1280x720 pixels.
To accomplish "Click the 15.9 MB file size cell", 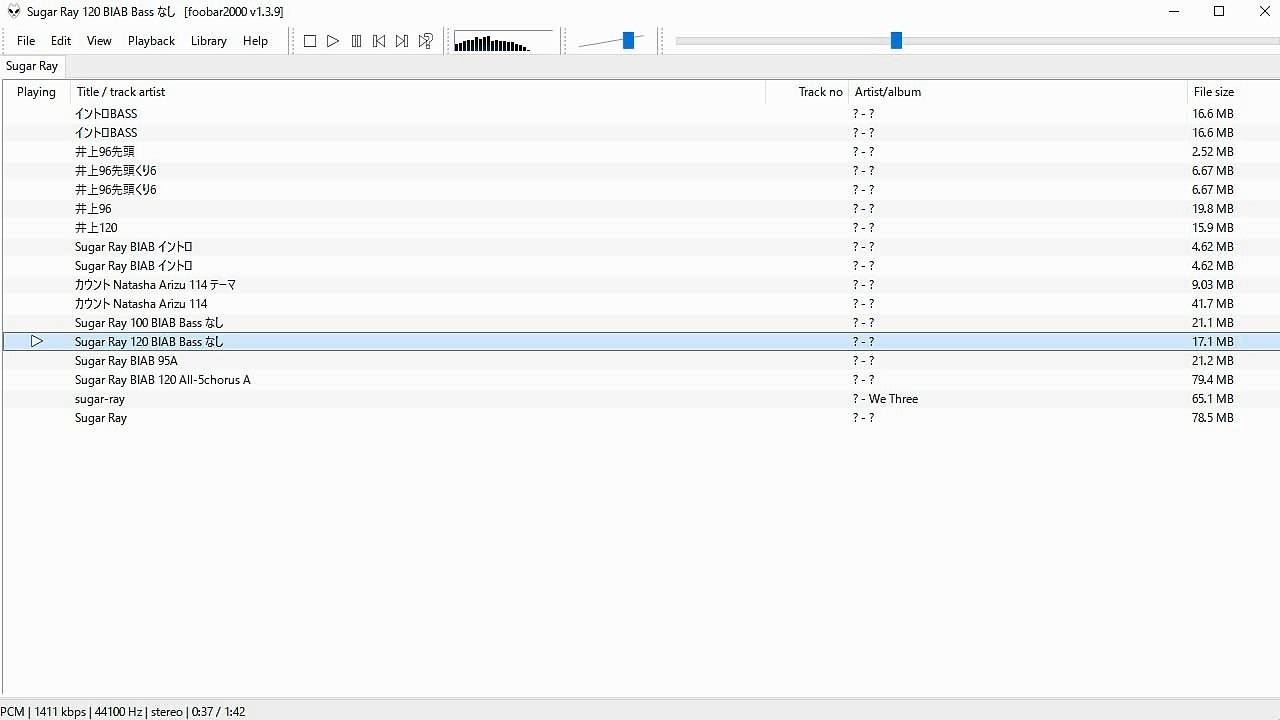I will [1212, 228].
